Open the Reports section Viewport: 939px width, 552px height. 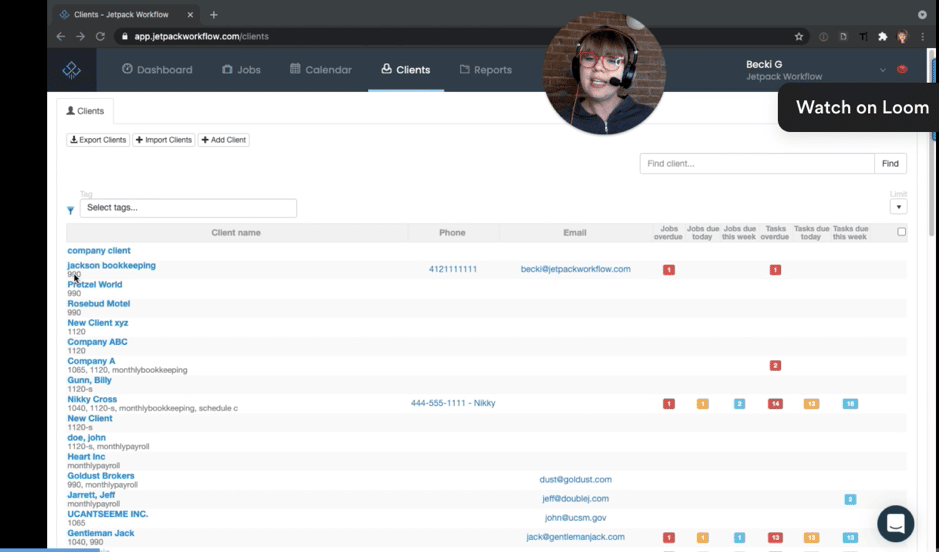(486, 69)
